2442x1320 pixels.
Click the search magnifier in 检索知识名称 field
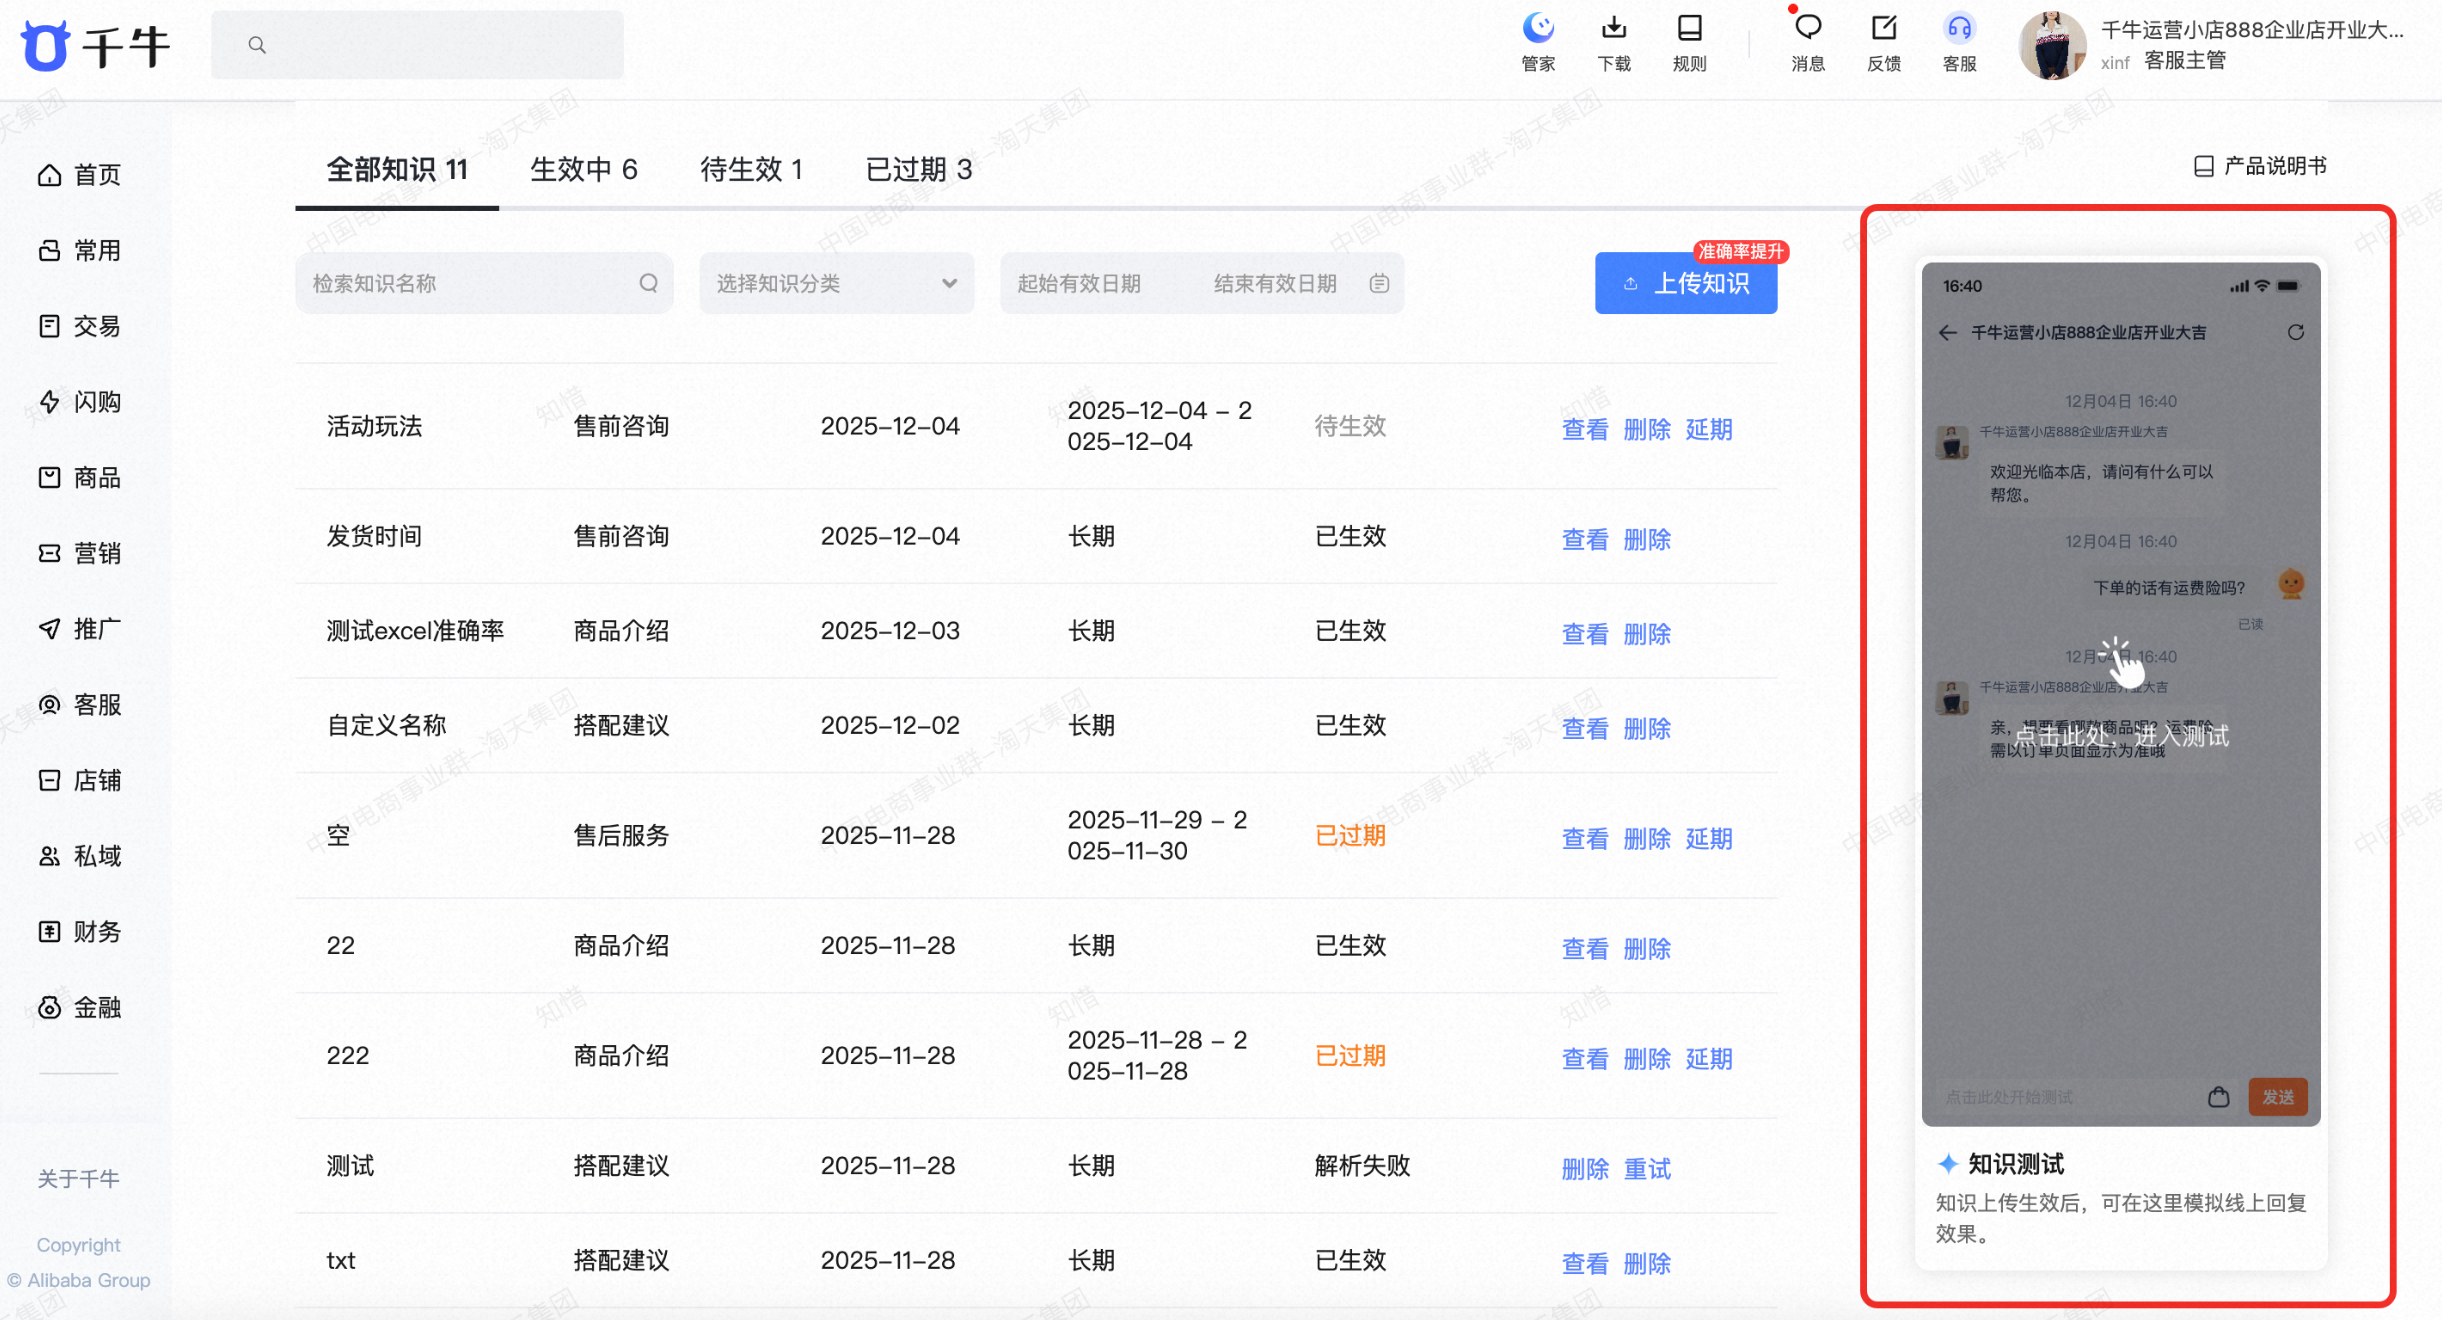(x=649, y=283)
